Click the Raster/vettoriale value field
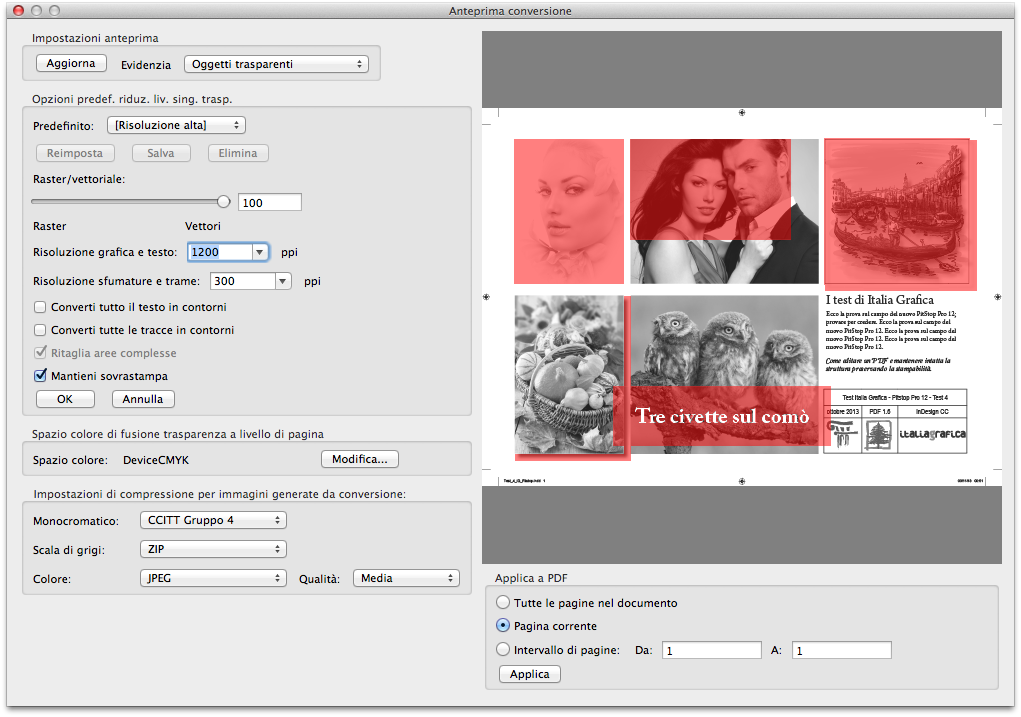 pyautogui.click(x=269, y=203)
